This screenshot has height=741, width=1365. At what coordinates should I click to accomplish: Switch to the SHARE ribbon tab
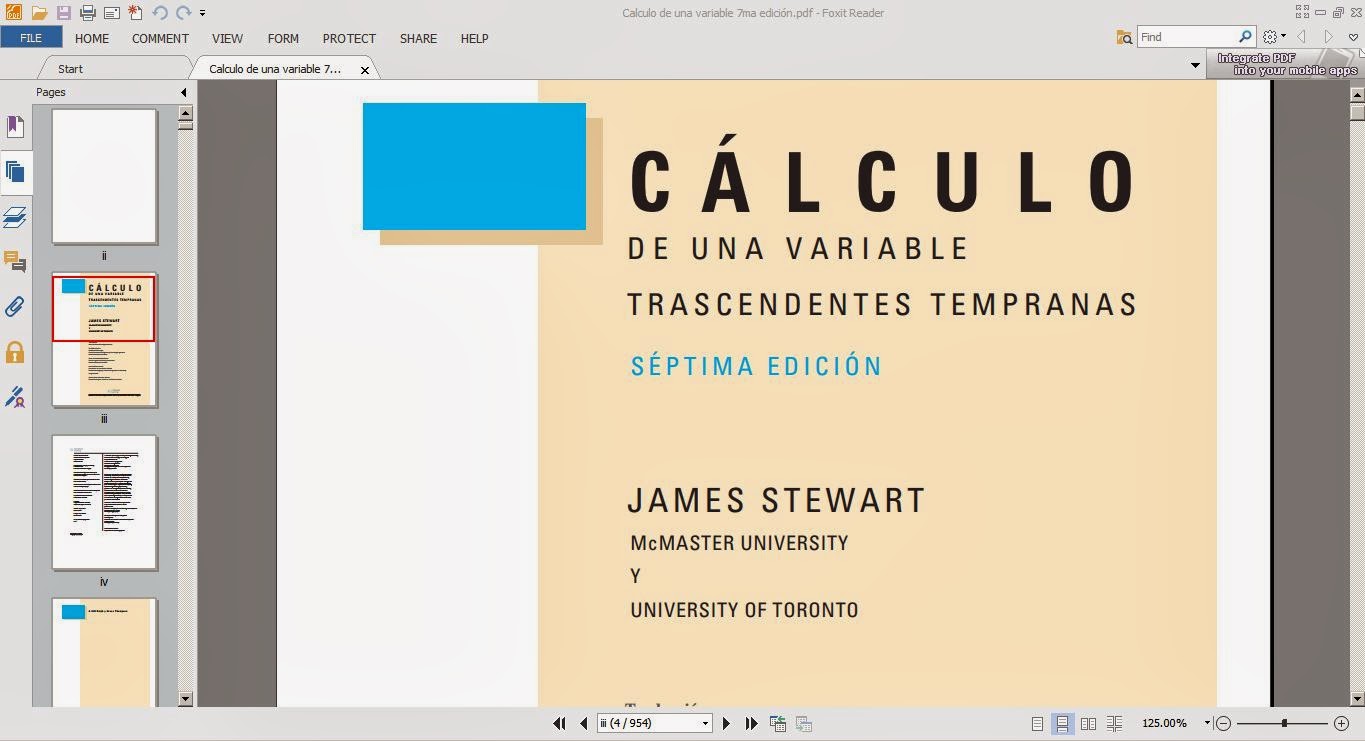418,38
